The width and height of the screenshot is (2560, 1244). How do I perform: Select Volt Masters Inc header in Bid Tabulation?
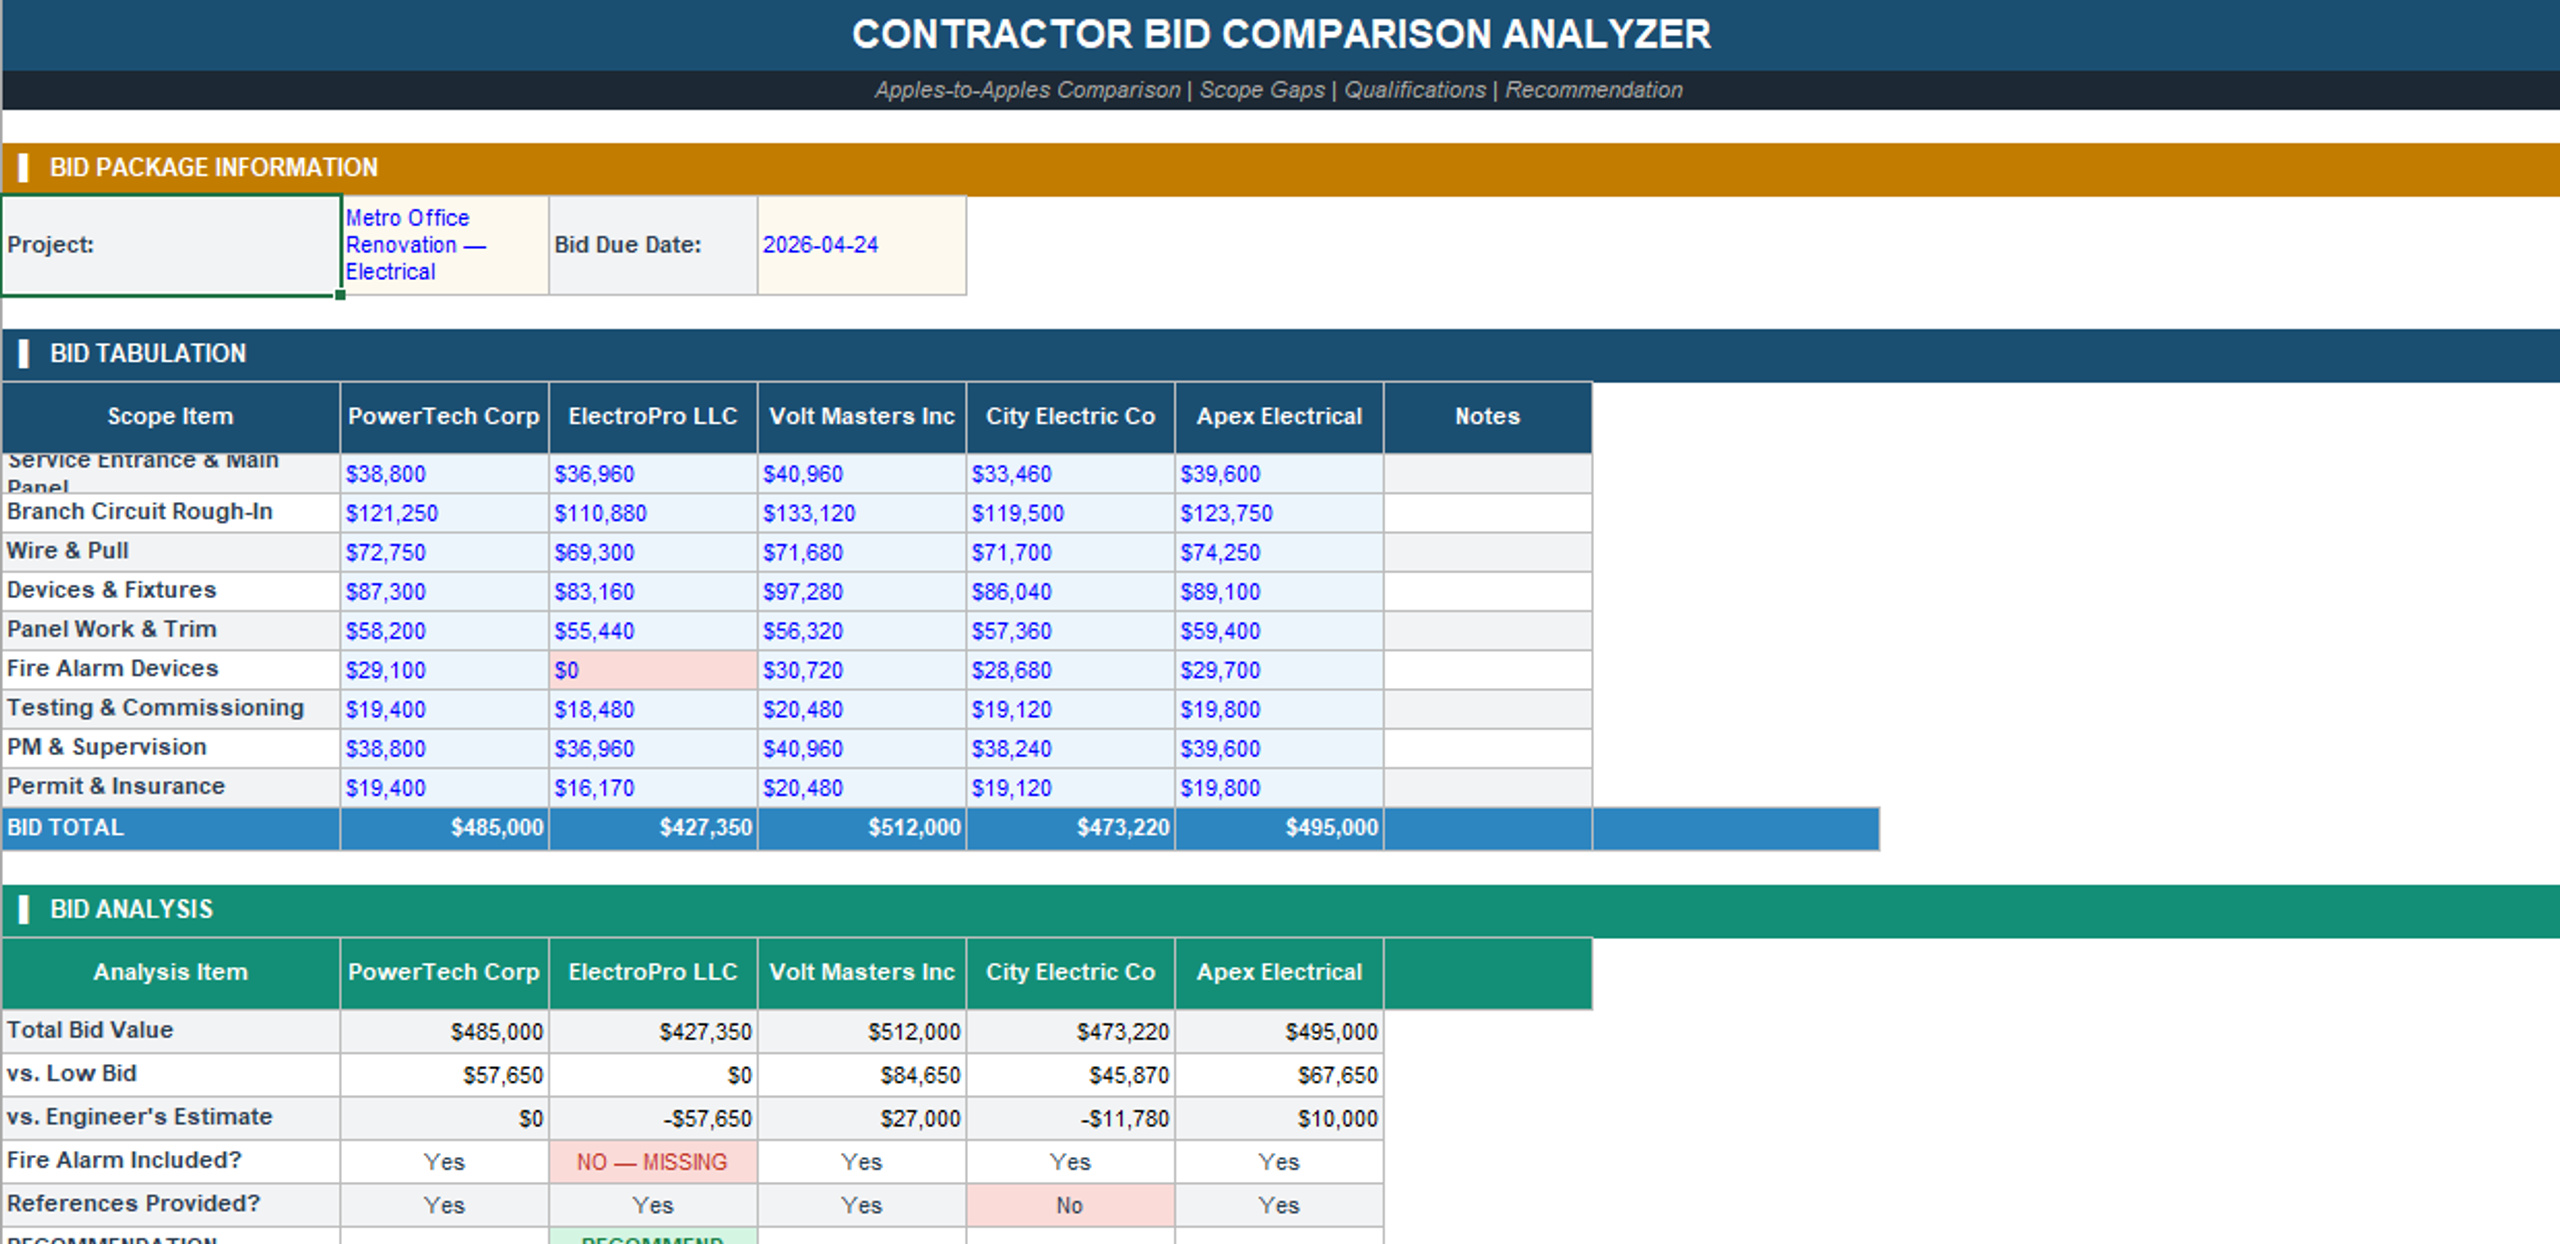pyautogui.click(x=862, y=417)
